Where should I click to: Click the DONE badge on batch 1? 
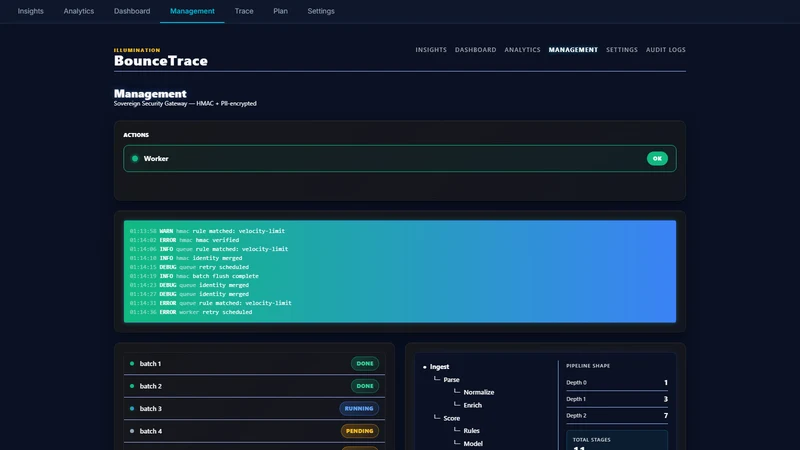click(365, 364)
